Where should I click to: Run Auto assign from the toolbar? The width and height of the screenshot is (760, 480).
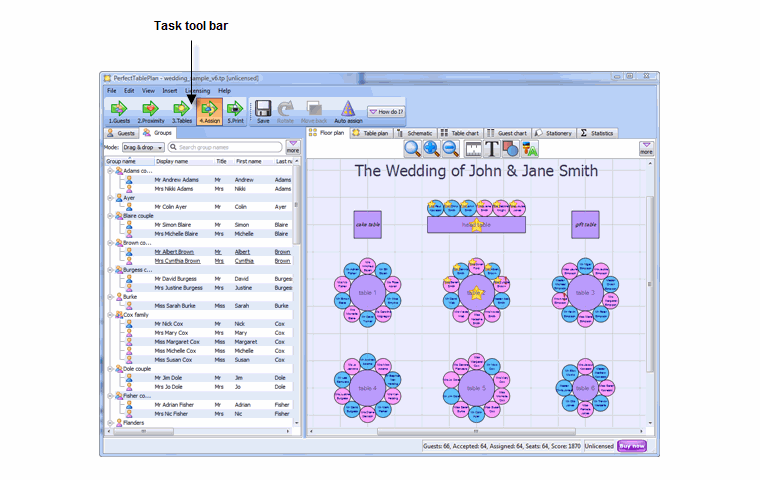[x=347, y=110]
